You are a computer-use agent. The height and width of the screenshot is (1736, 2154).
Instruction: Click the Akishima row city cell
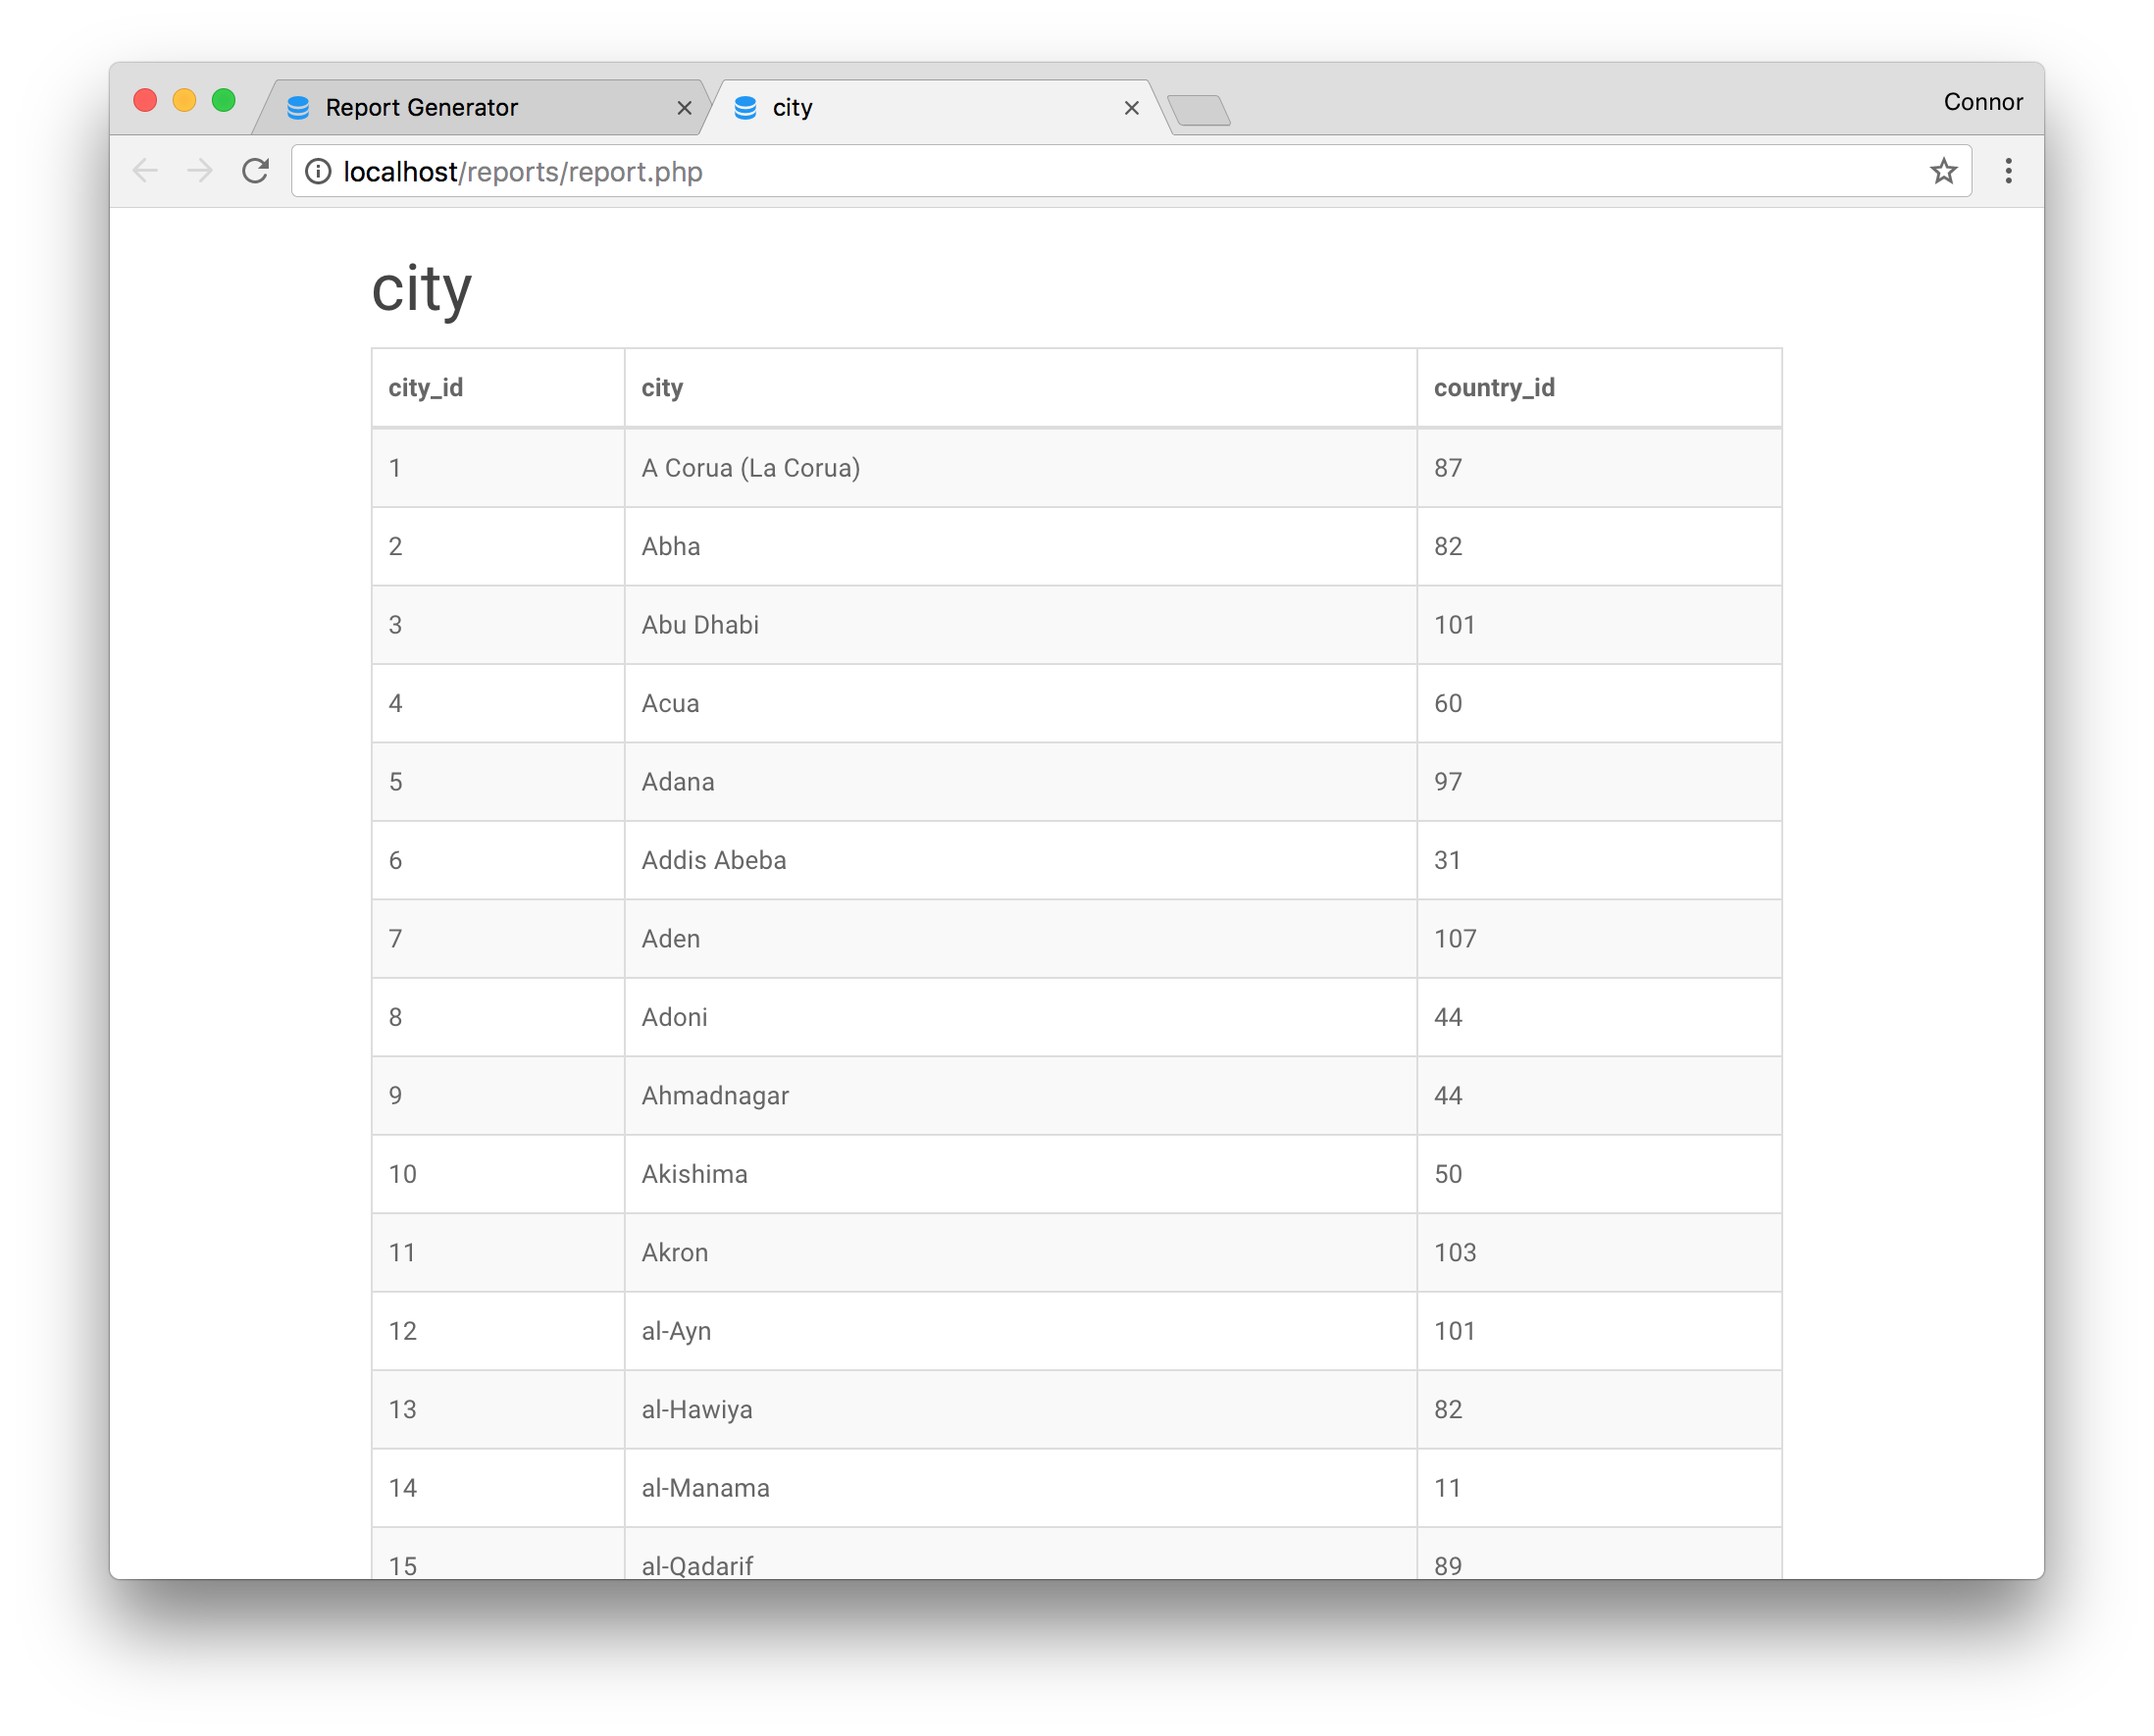[x=694, y=1174]
